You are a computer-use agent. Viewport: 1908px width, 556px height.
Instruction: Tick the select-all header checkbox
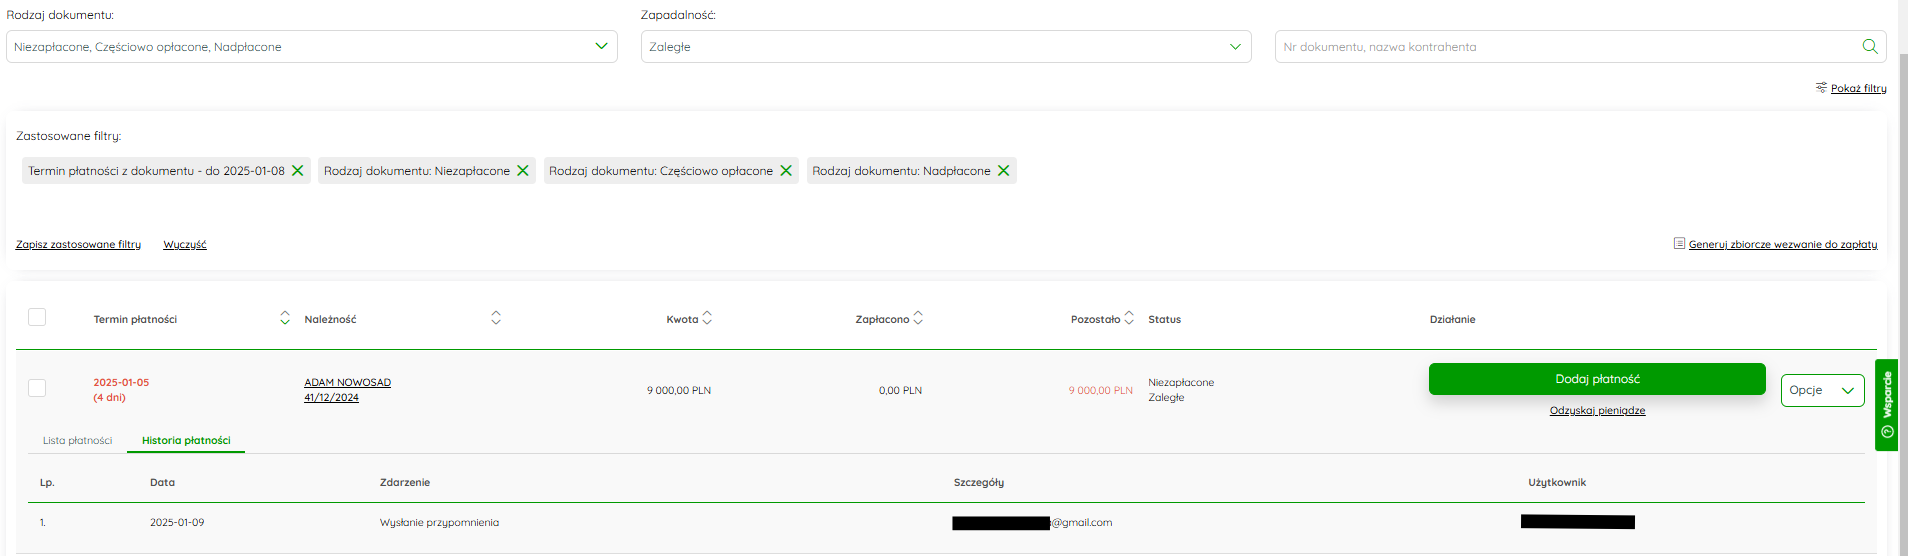[37, 317]
